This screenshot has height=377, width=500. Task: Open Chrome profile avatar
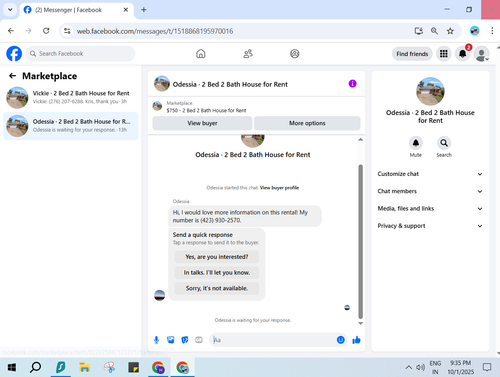pos(475,31)
